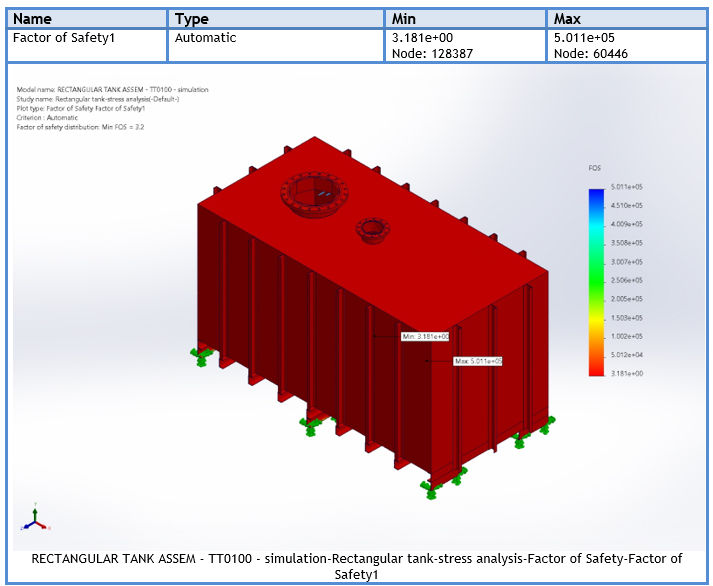Click legend value 2.506e+05

coord(627,280)
